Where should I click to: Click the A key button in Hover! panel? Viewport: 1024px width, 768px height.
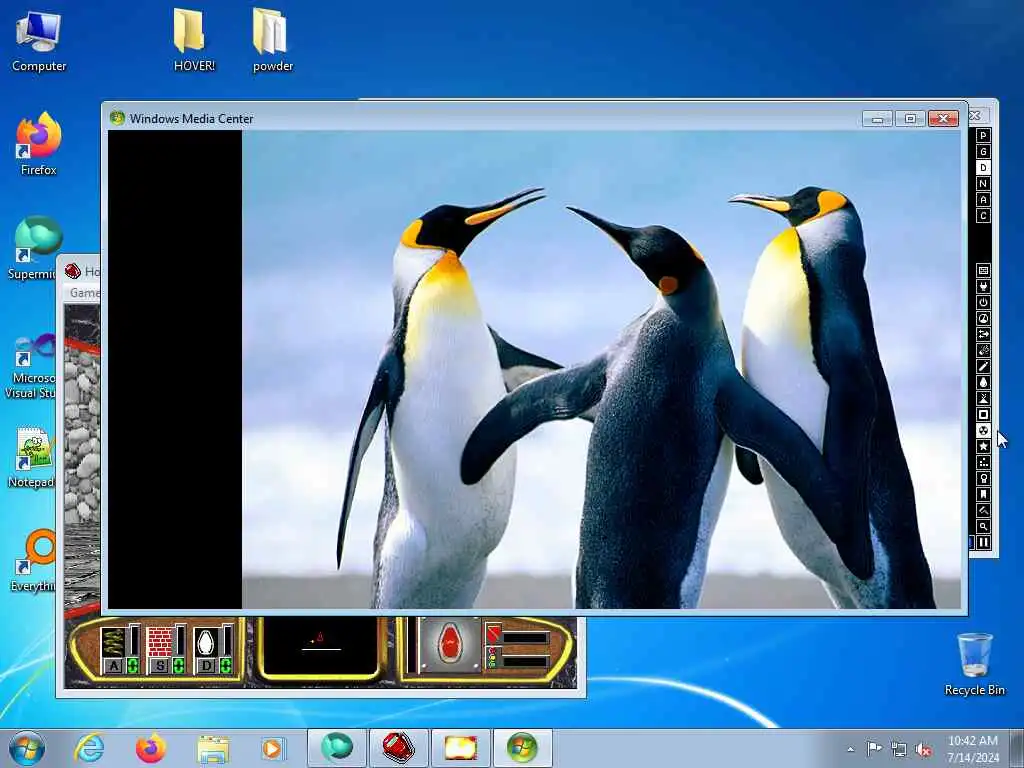(x=114, y=665)
